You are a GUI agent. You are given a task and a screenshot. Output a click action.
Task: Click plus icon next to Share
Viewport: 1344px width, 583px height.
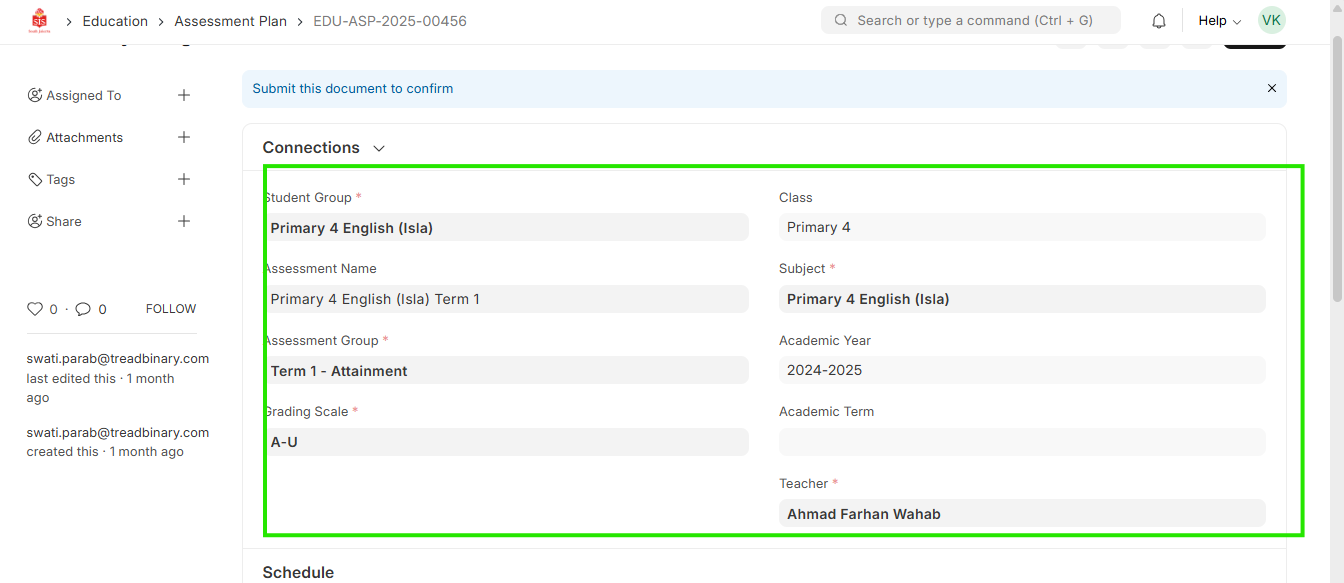pyautogui.click(x=184, y=221)
